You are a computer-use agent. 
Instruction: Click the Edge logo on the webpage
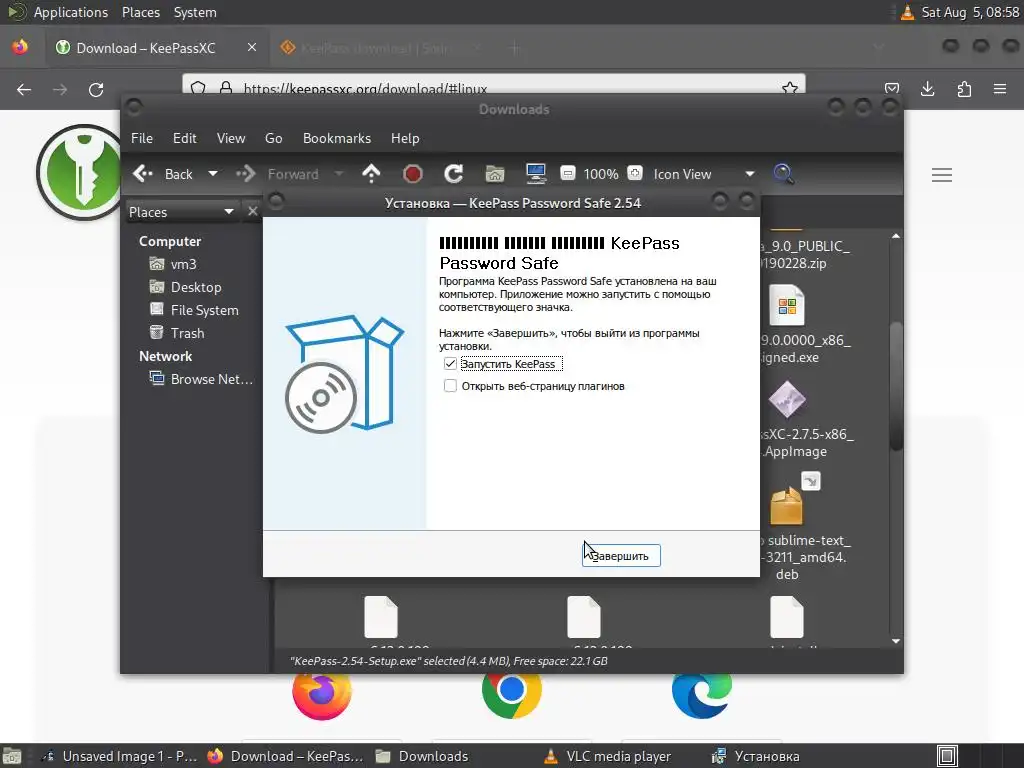pyautogui.click(x=702, y=696)
